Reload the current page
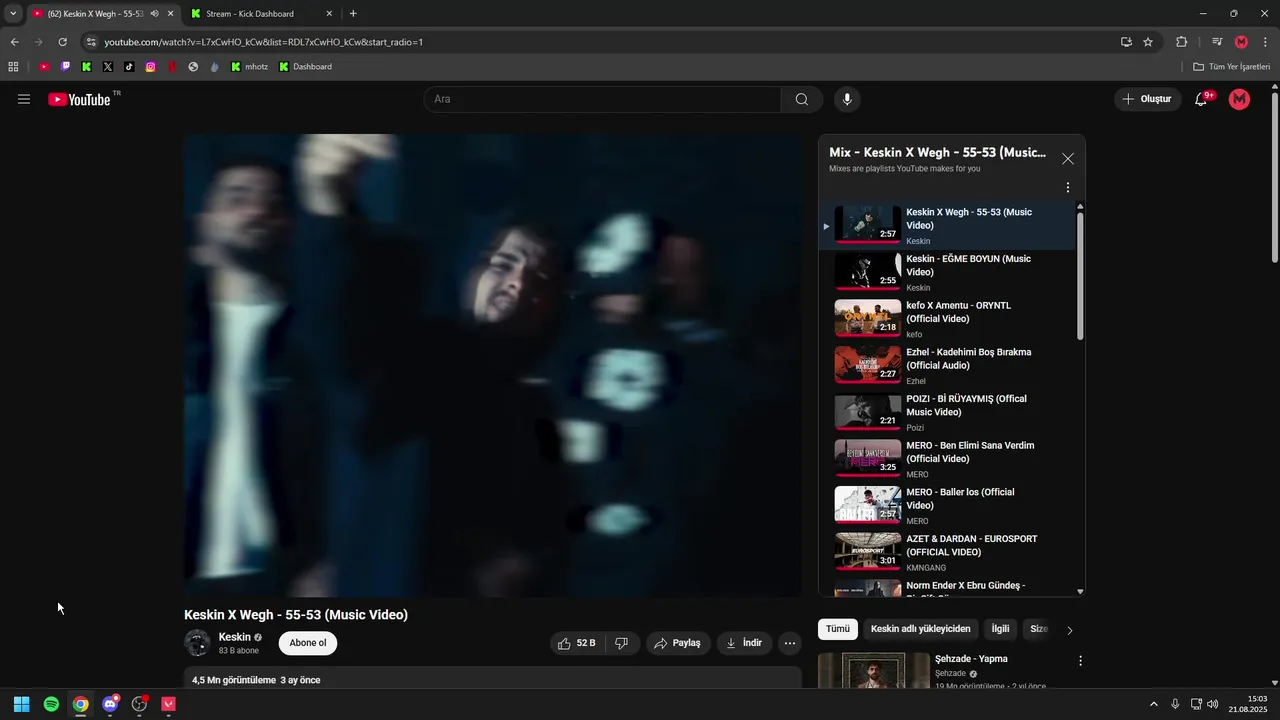 [62, 42]
